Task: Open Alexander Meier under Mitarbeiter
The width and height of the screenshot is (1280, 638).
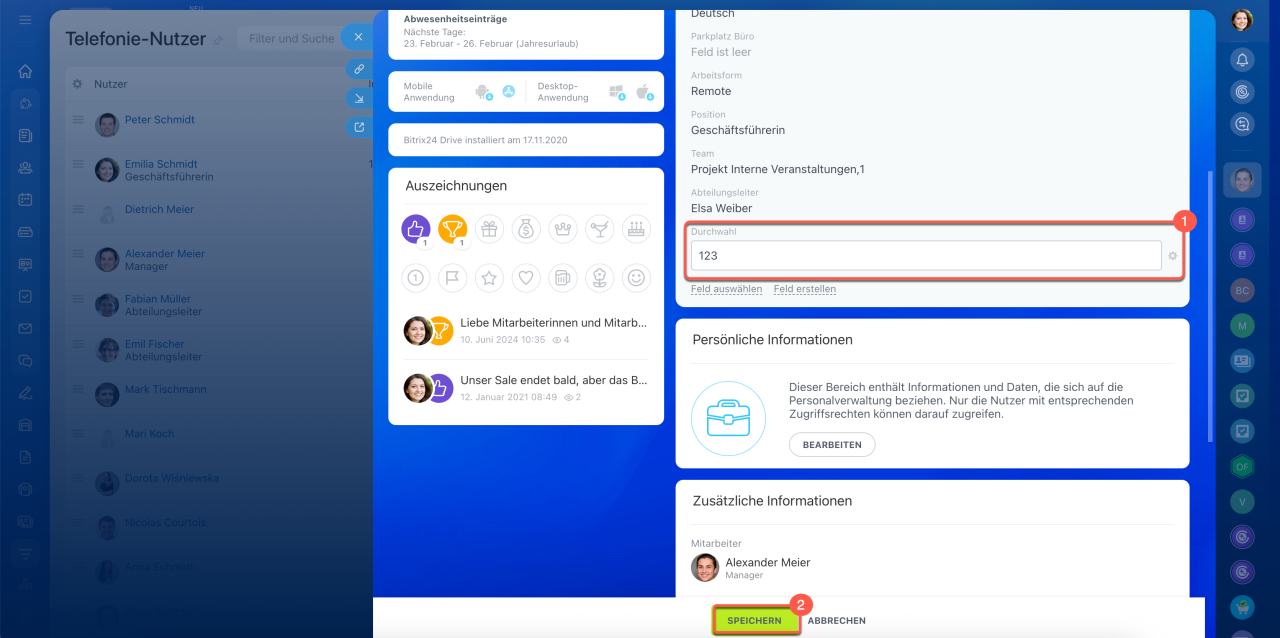Action: coord(768,563)
